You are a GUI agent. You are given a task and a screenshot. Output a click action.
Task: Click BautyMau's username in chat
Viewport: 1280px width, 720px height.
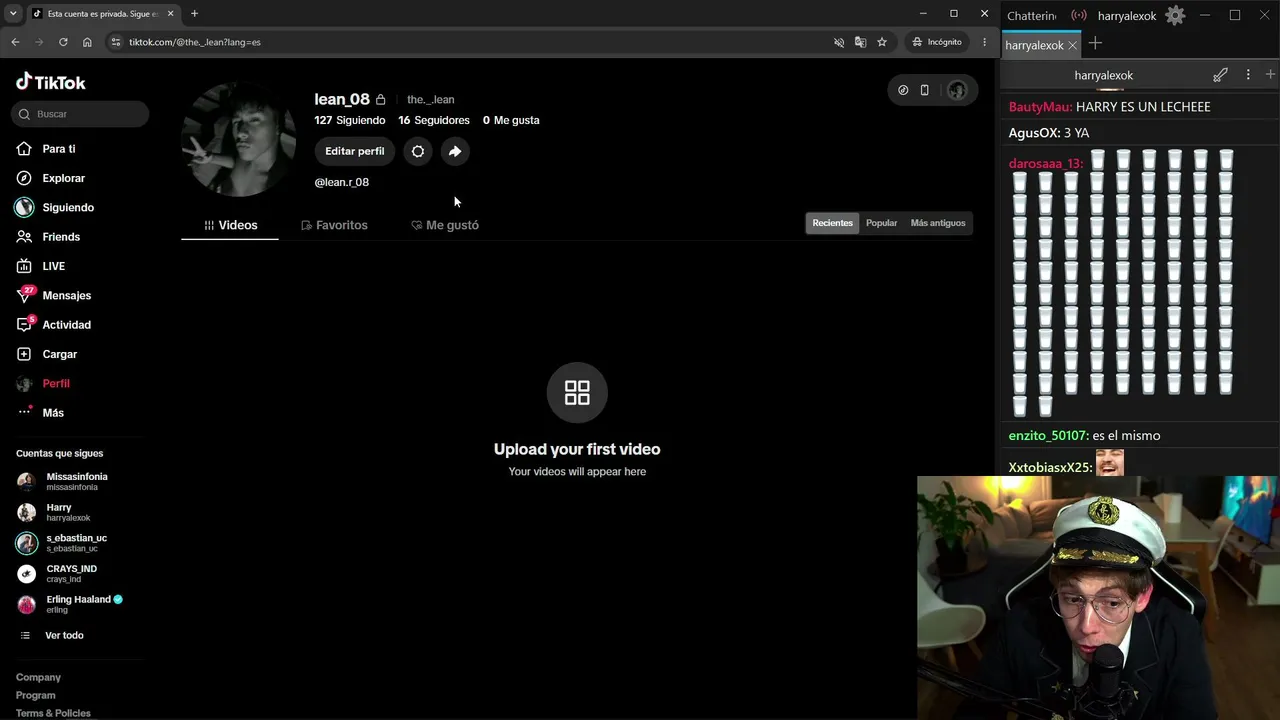click(1040, 107)
